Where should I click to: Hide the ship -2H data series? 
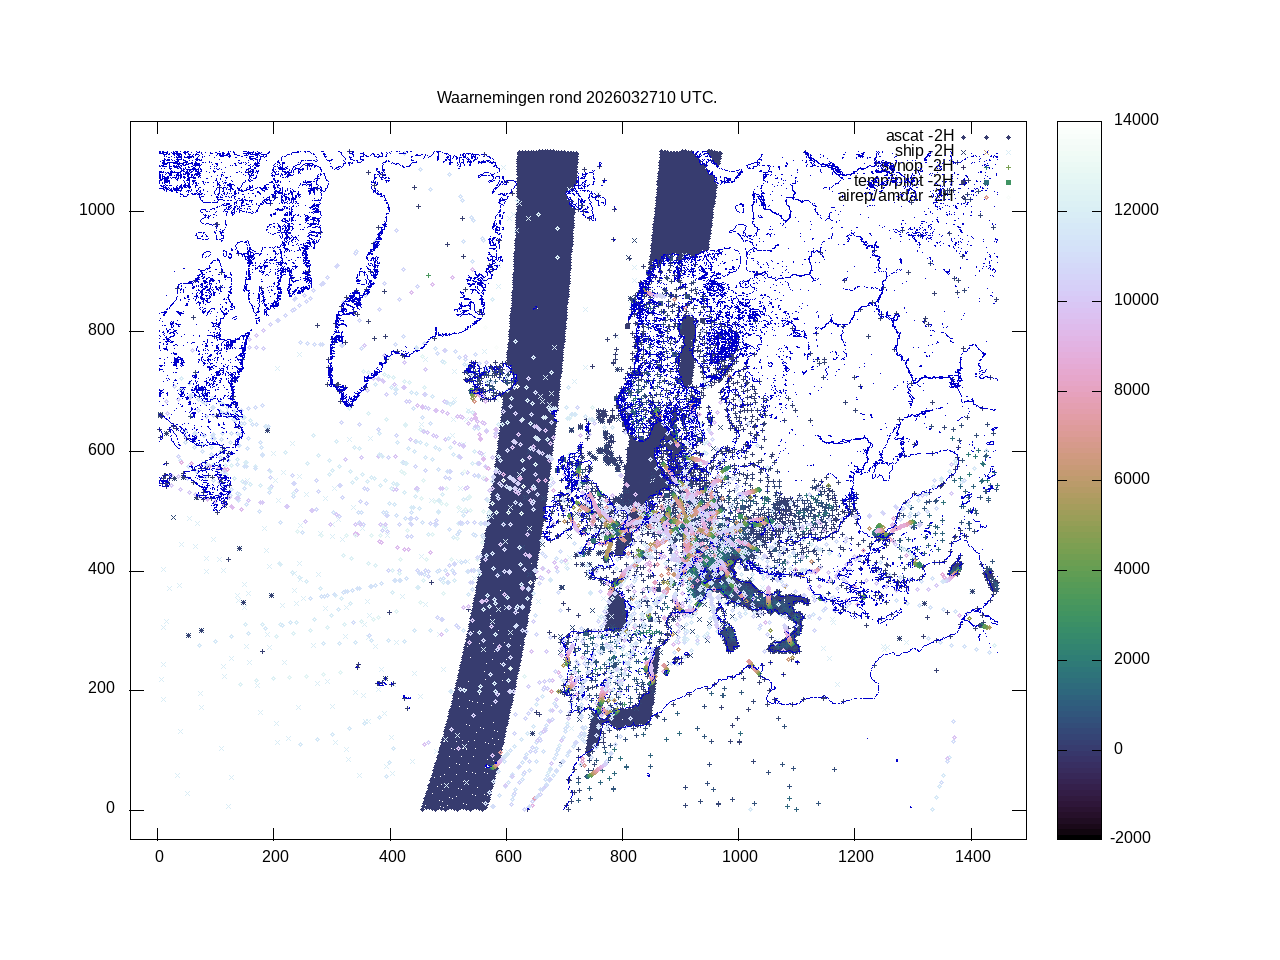tap(923, 151)
